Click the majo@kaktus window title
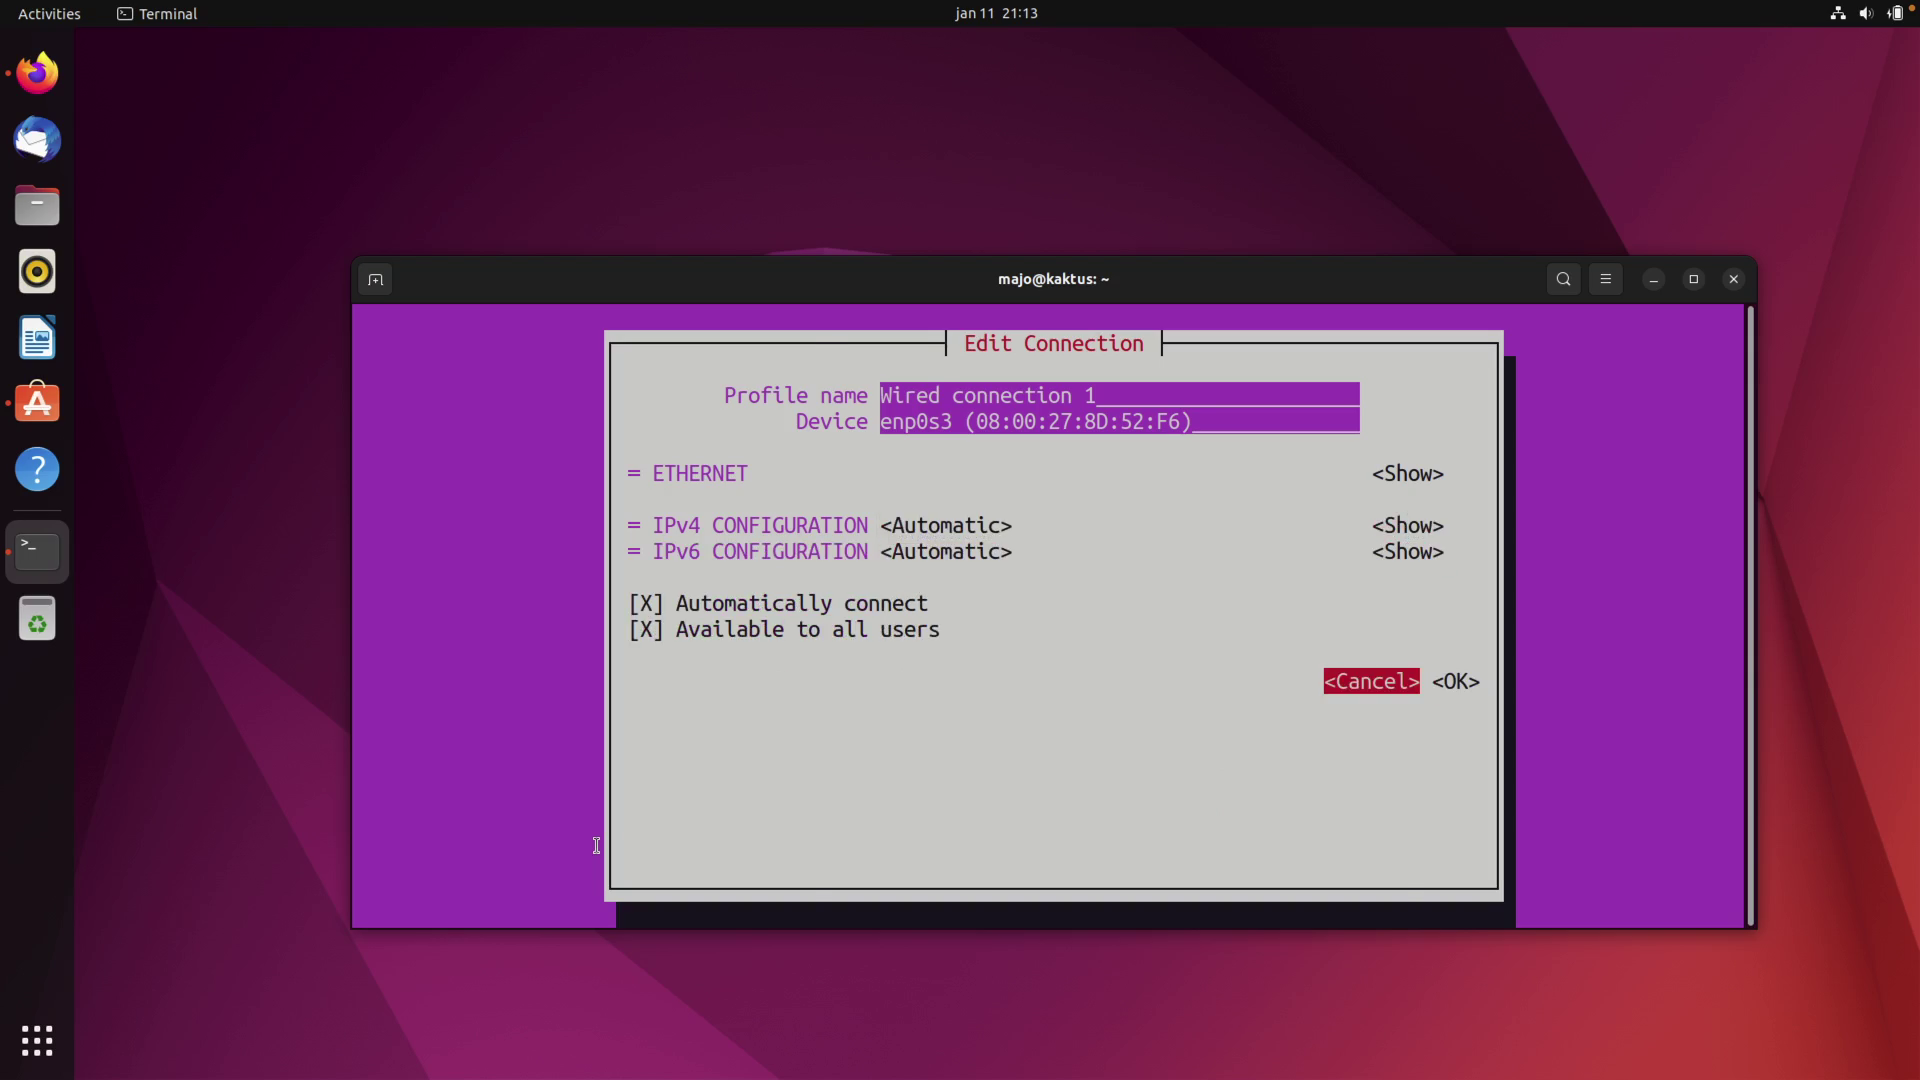Image resolution: width=1920 pixels, height=1080 pixels. pyautogui.click(x=1053, y=280)
